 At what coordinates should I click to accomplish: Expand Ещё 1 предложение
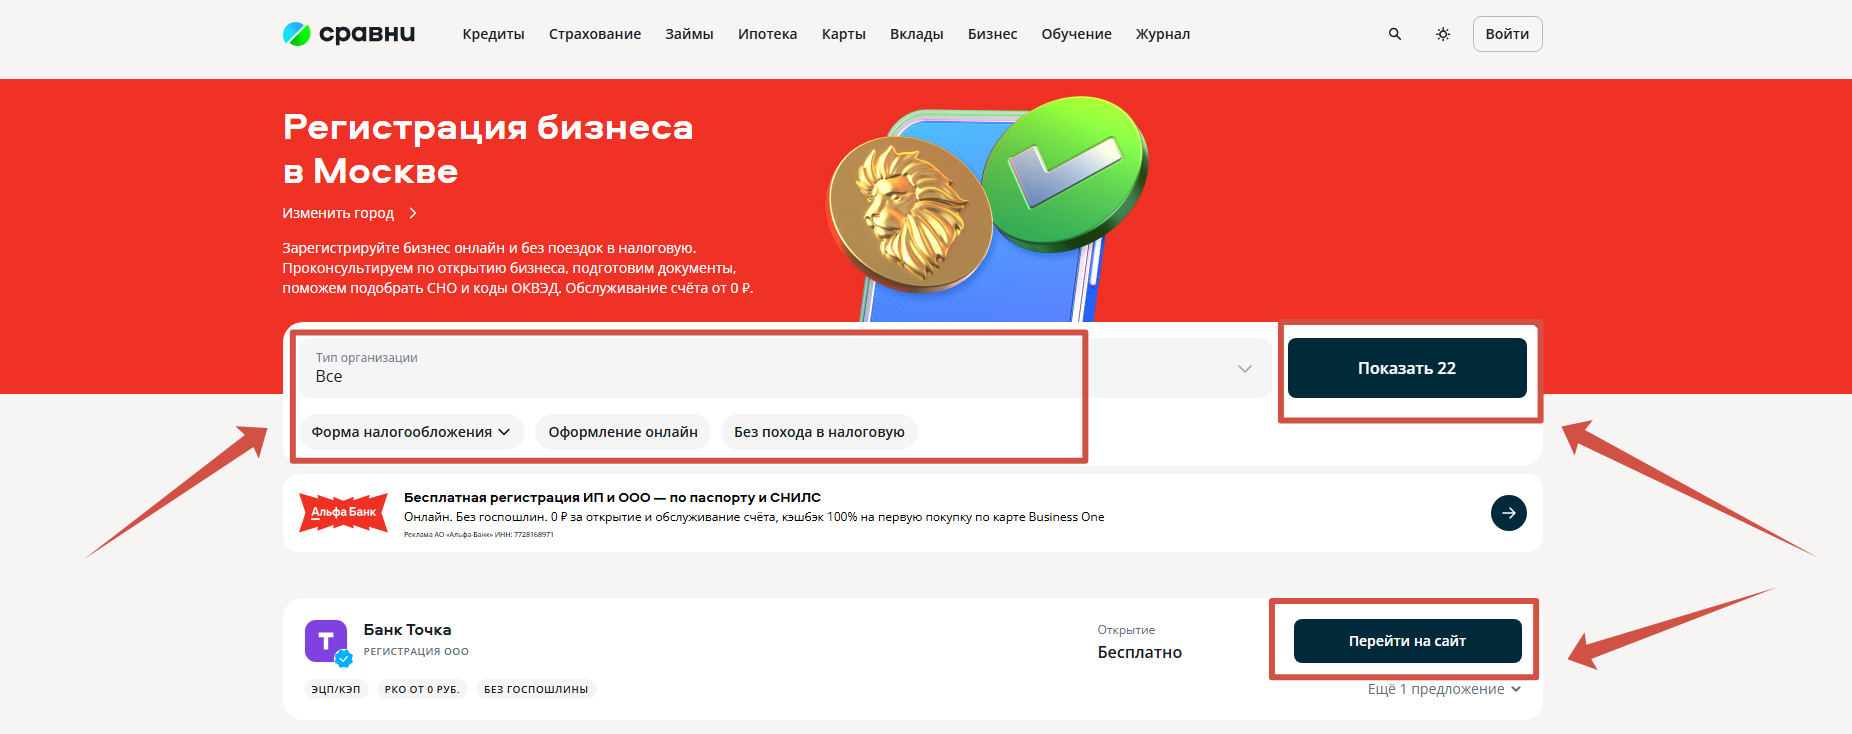[x=1444, y=689]
